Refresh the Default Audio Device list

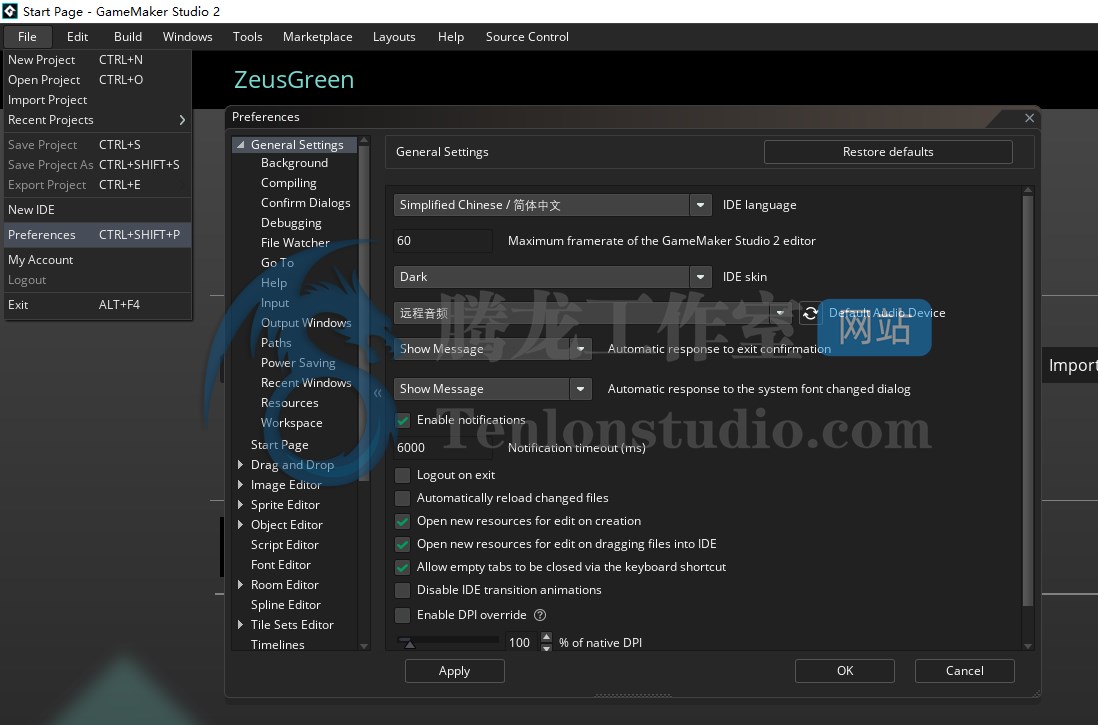click(x=810, y=313)
